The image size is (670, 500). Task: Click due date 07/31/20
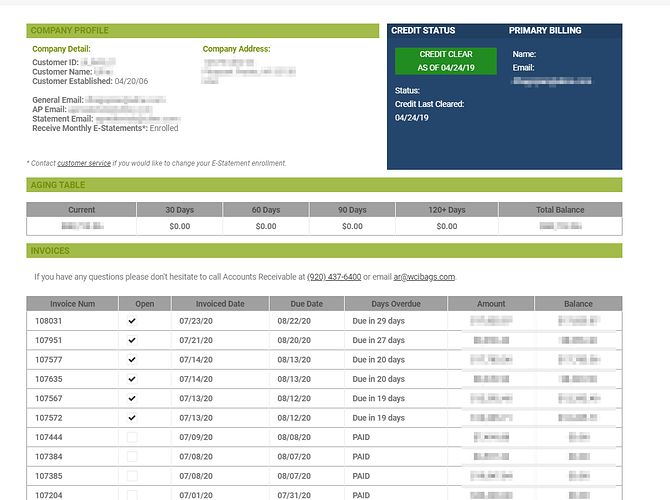click(x=294, y=495)
